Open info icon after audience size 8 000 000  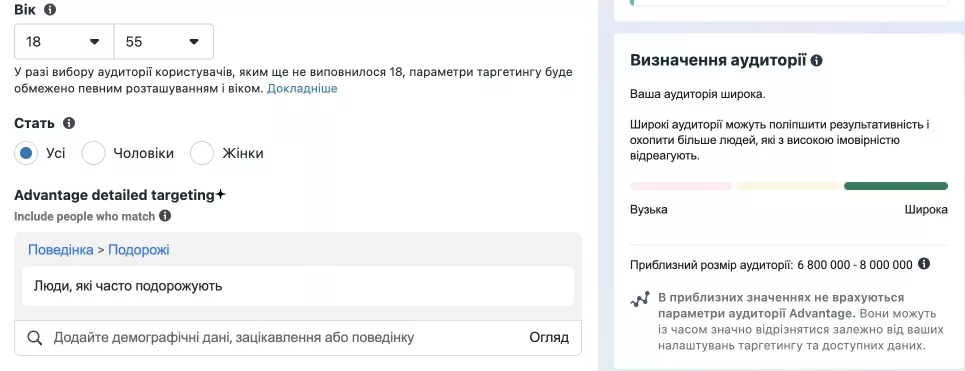tap(923, 264)
